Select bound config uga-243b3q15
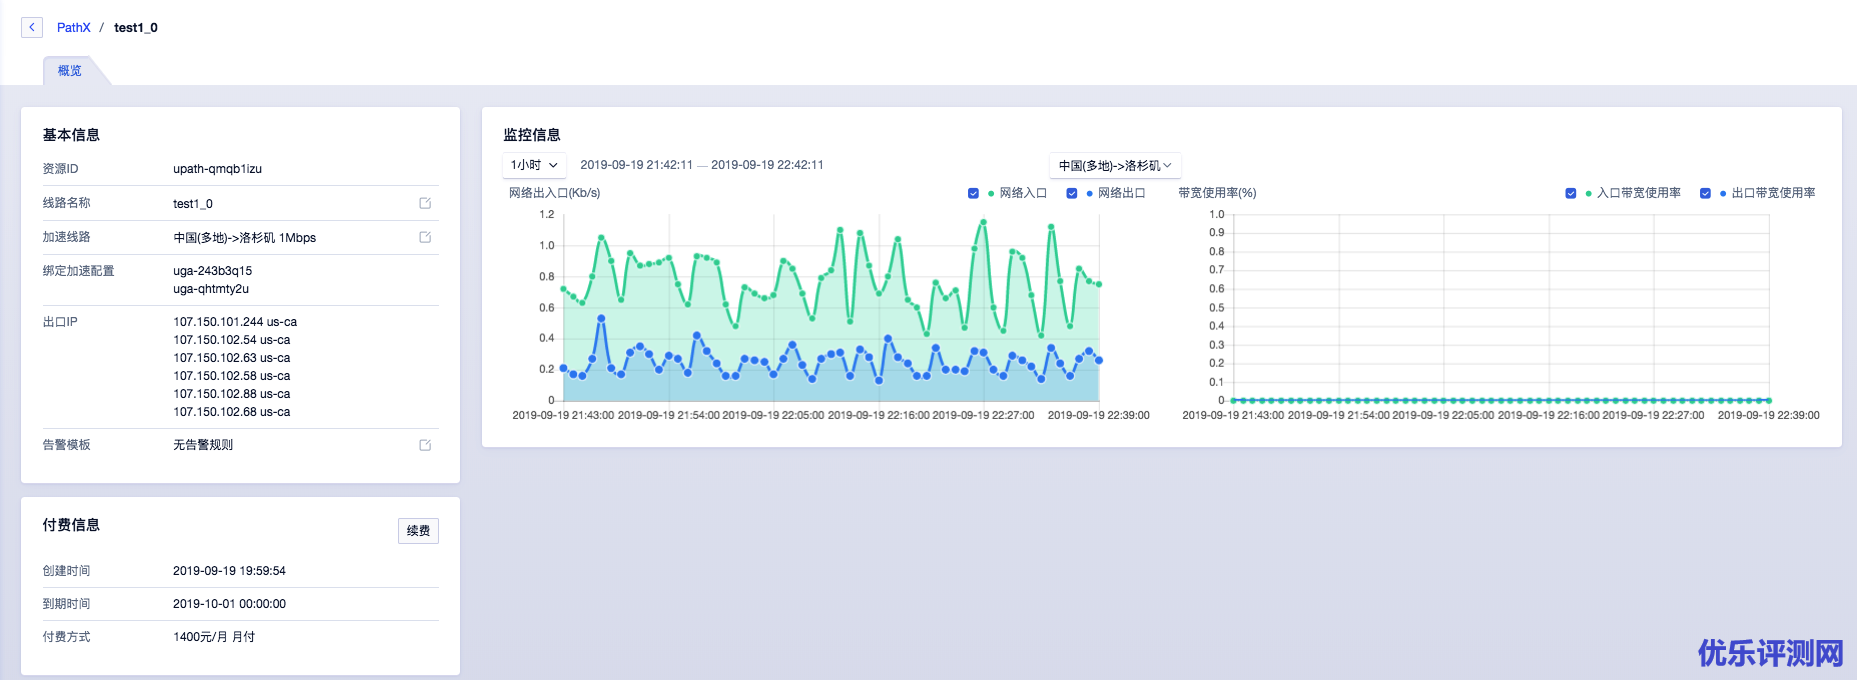Viewport: 1857px width, 680px height. point(213,271)
